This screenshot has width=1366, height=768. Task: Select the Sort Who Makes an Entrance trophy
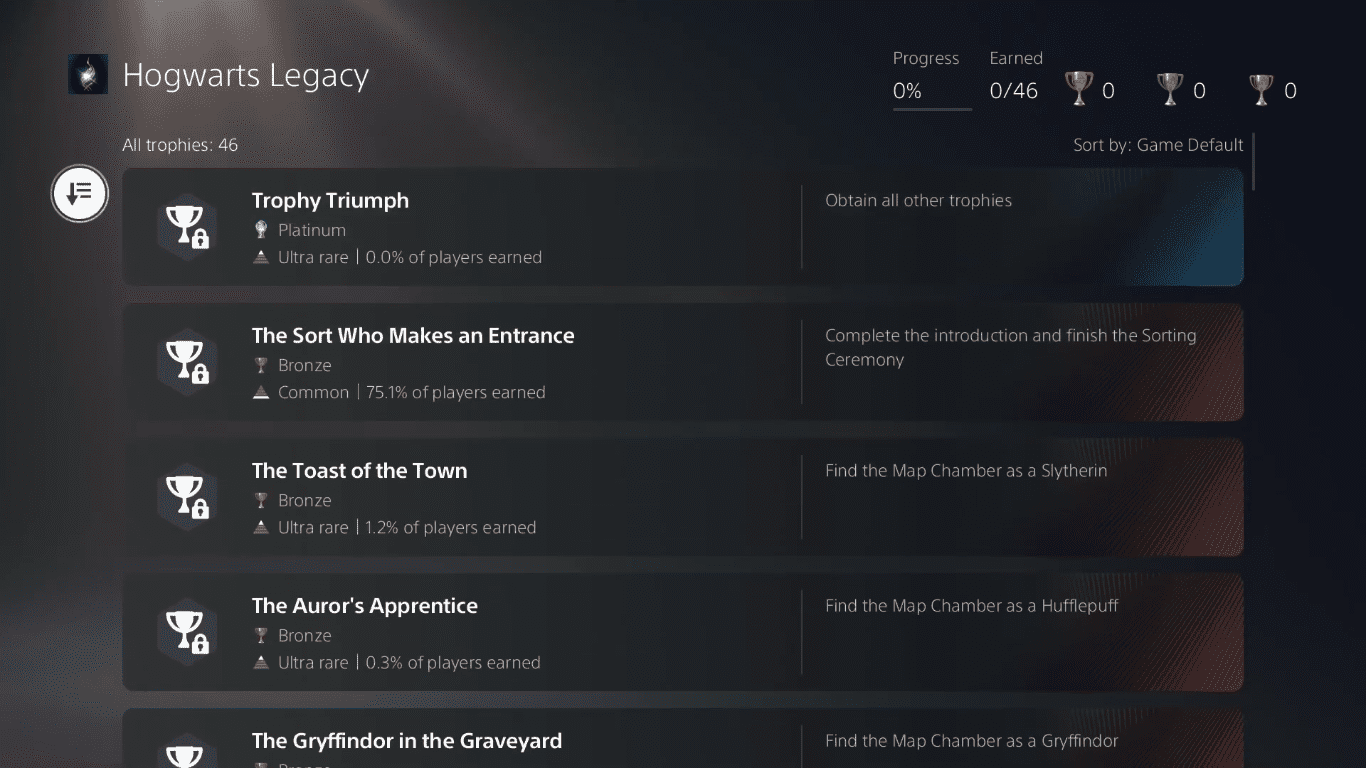click(x=683, y=362)
